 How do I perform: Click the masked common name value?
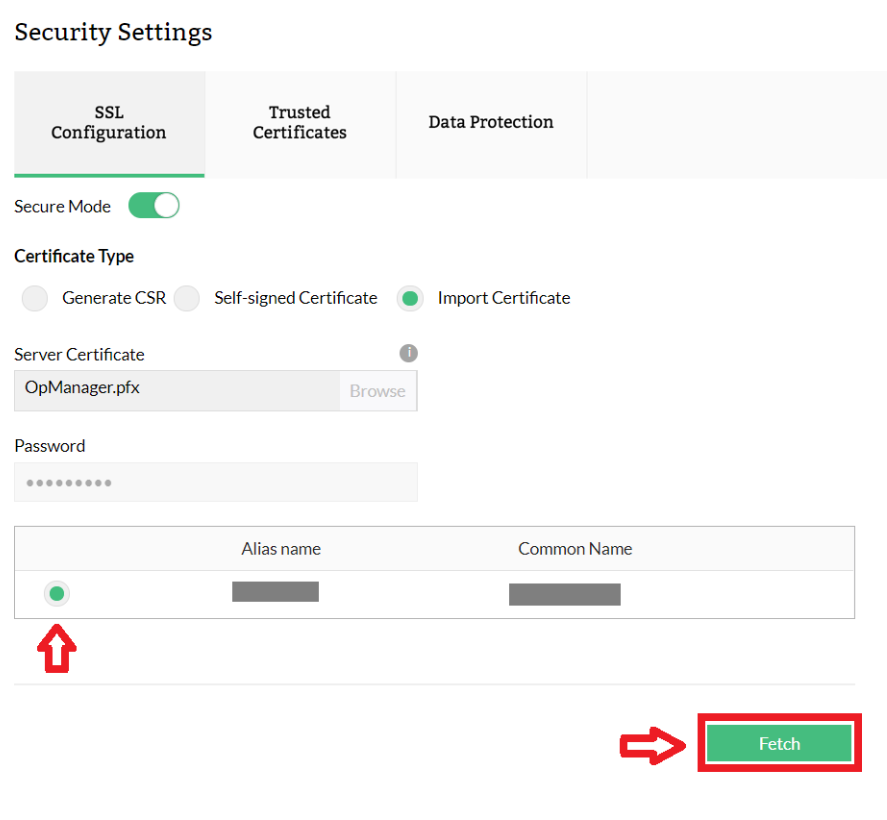click(564, 594)
